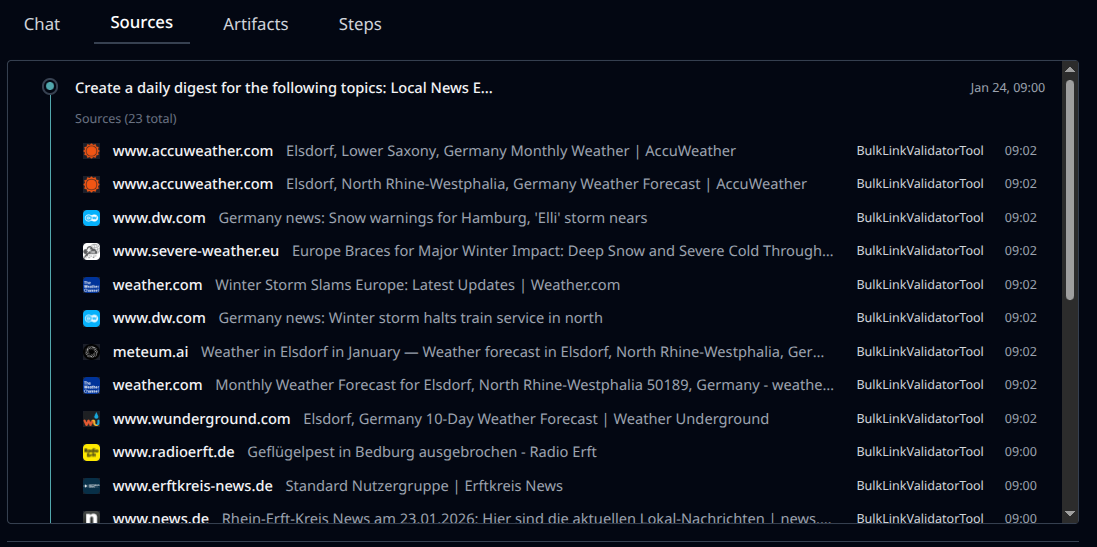Open the Artifacts tab

255,24
